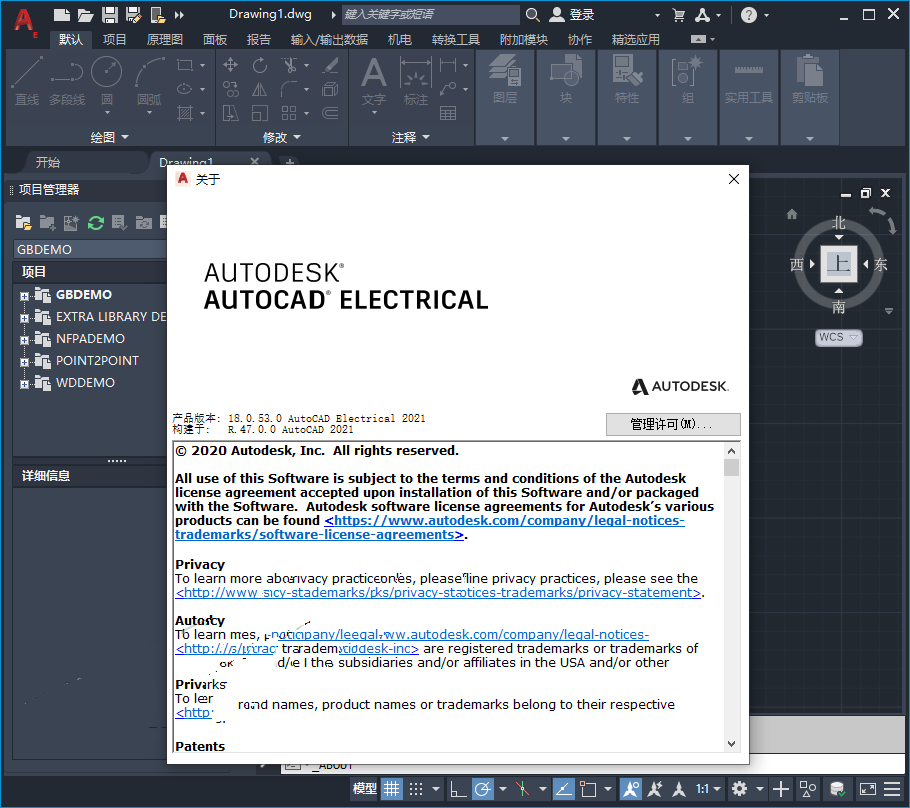
Task: Select the 多段线 (Polyline) tool
Action: [x=67, y=82]
